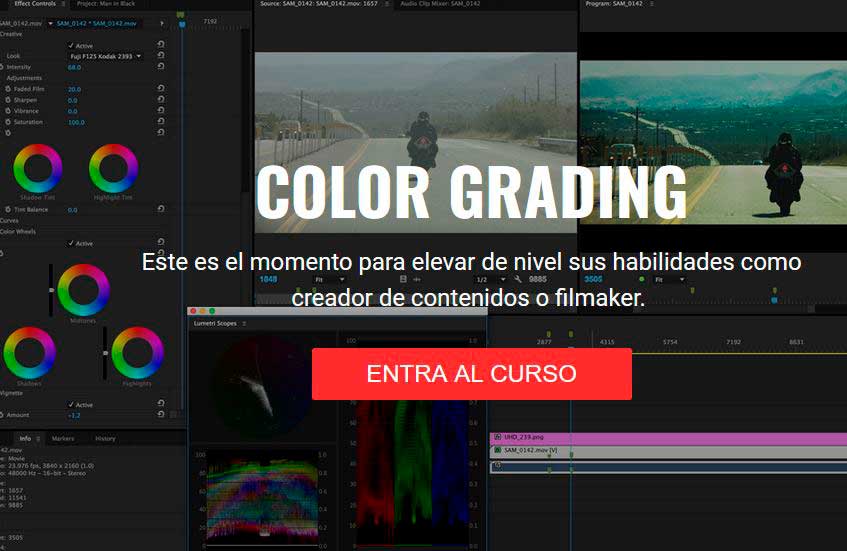
Task: Reset the Saturation value
Action: click(161, 122)
